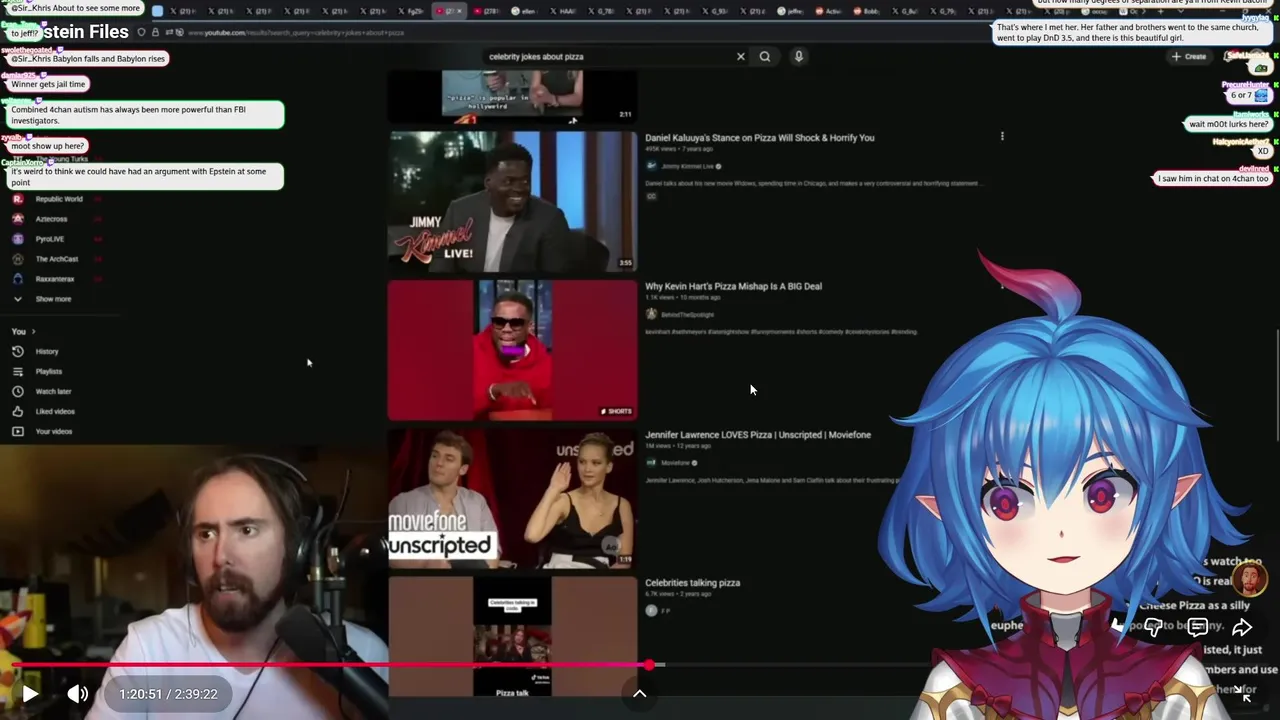Image resolution: width=1280 pixels, height=720 pixels.
Task: Click title 'Daniel Kaluuya's Stance on Pizza'
Action: (x=760, y=138)
